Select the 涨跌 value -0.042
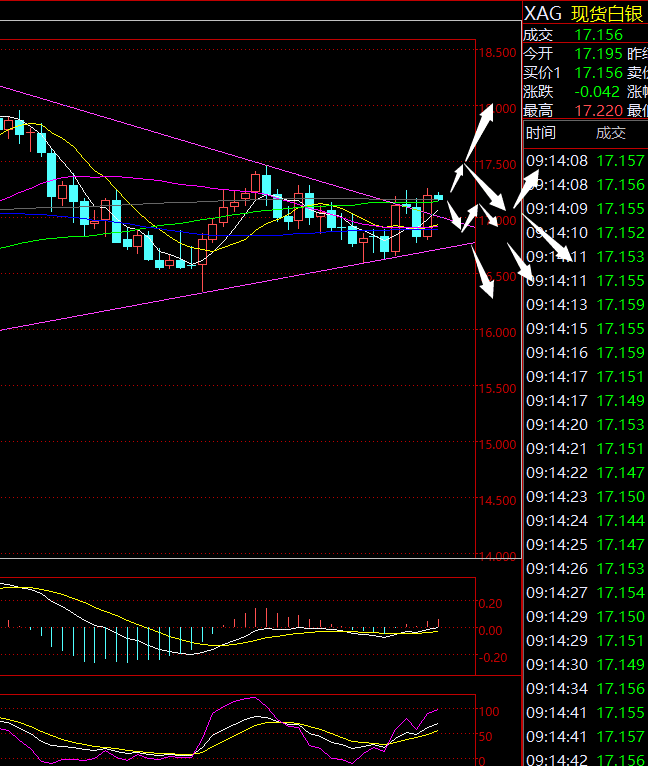 (x=597, y=92)
